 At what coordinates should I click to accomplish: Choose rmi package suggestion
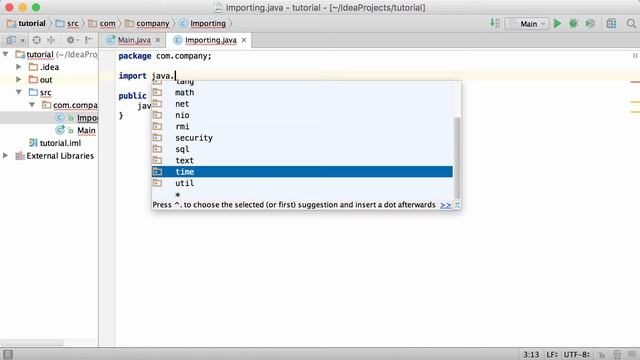click(x=302, y=127)
